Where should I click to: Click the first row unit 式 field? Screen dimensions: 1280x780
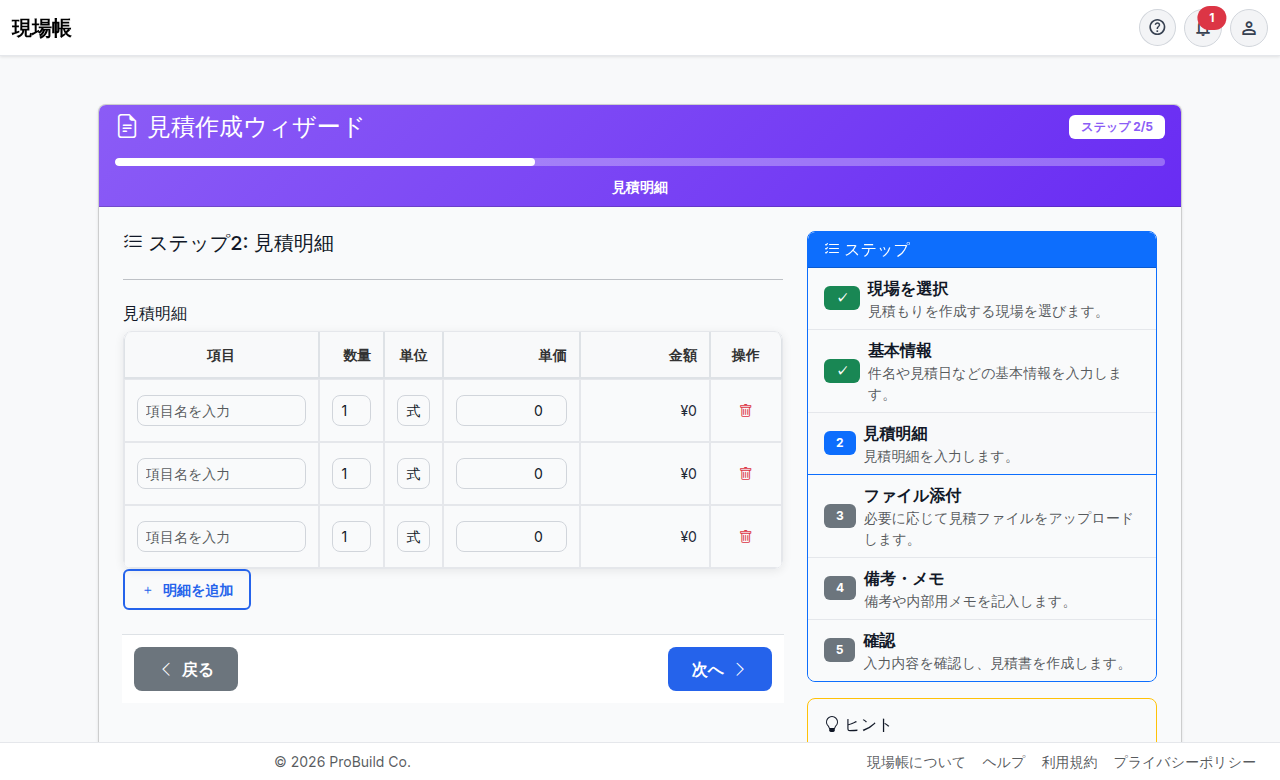tap(413, 410)
